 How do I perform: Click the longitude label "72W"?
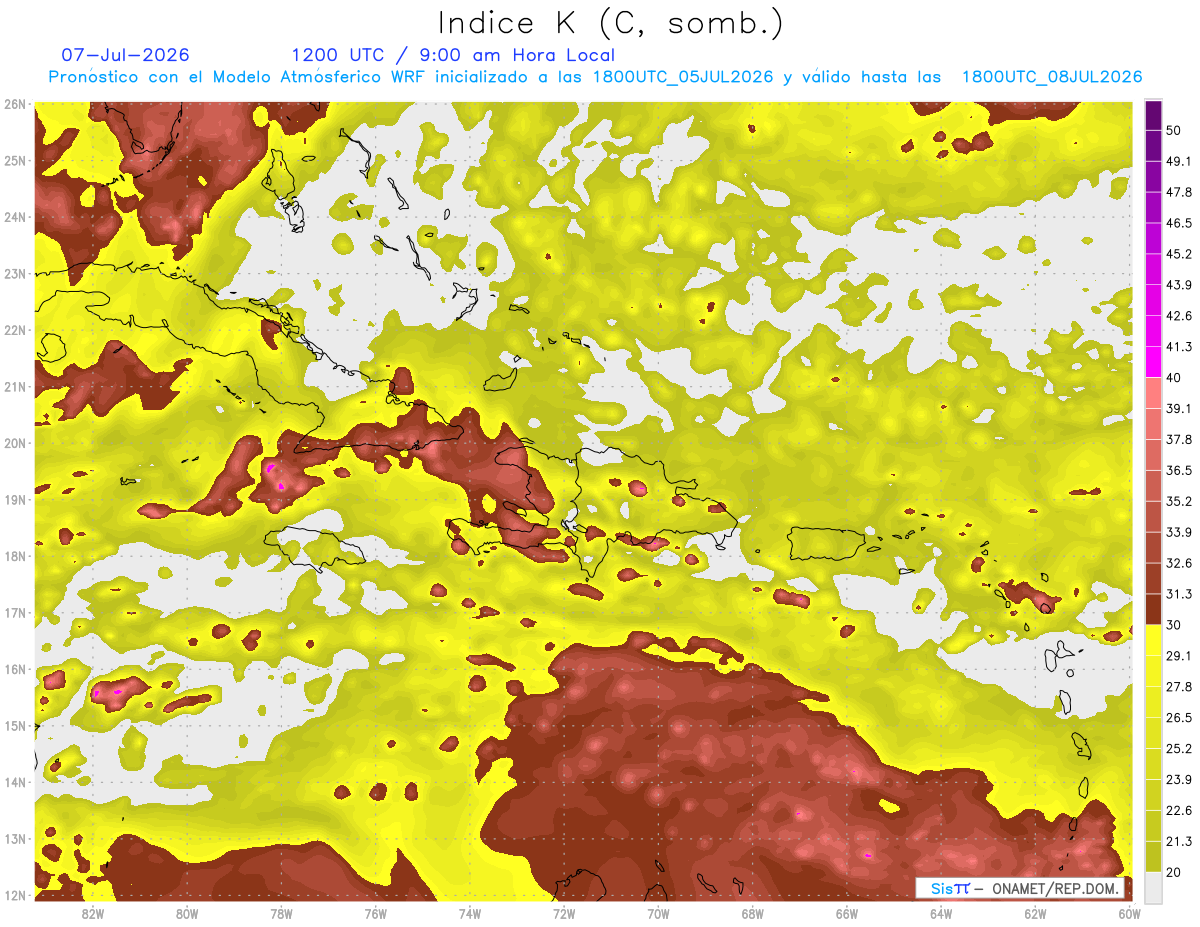click(564, 915)
